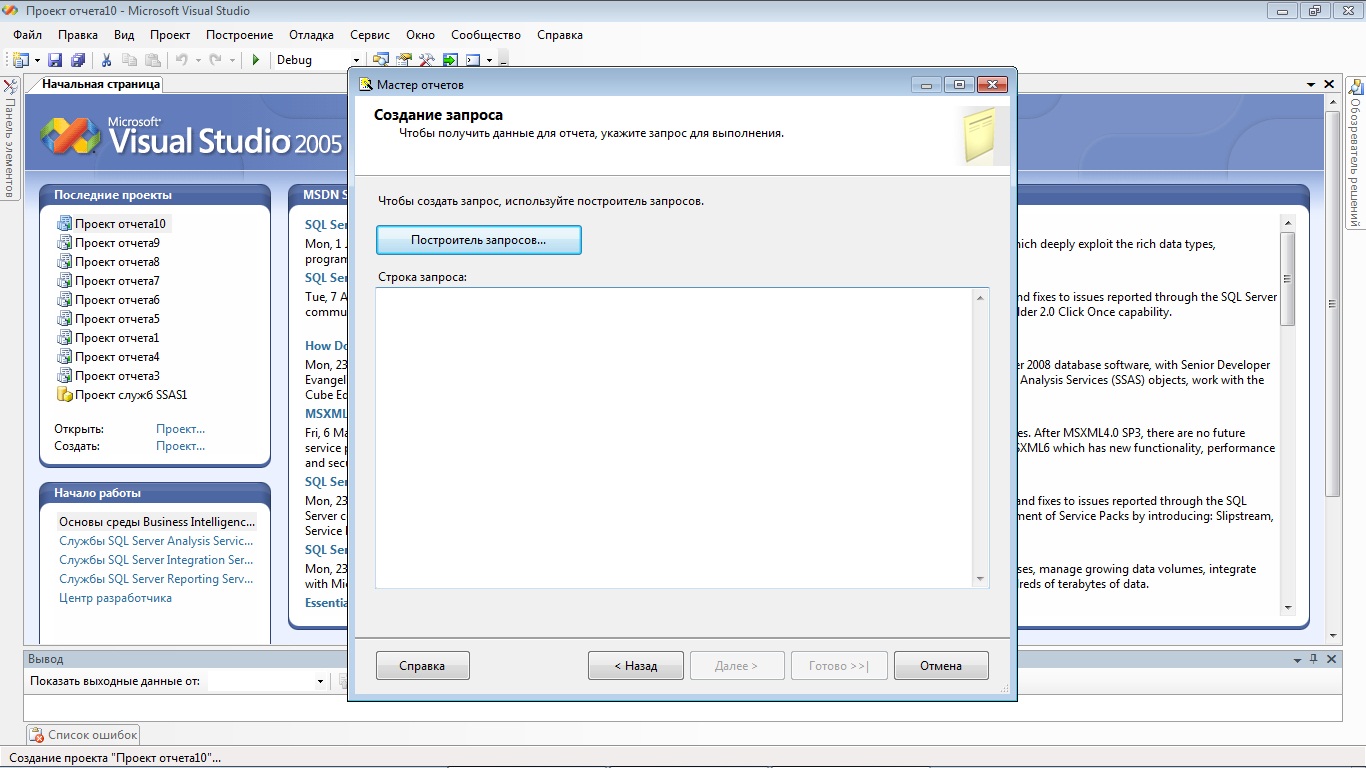
Task: Click the icon beside Проект отчета7
Action: pos(65,281)
